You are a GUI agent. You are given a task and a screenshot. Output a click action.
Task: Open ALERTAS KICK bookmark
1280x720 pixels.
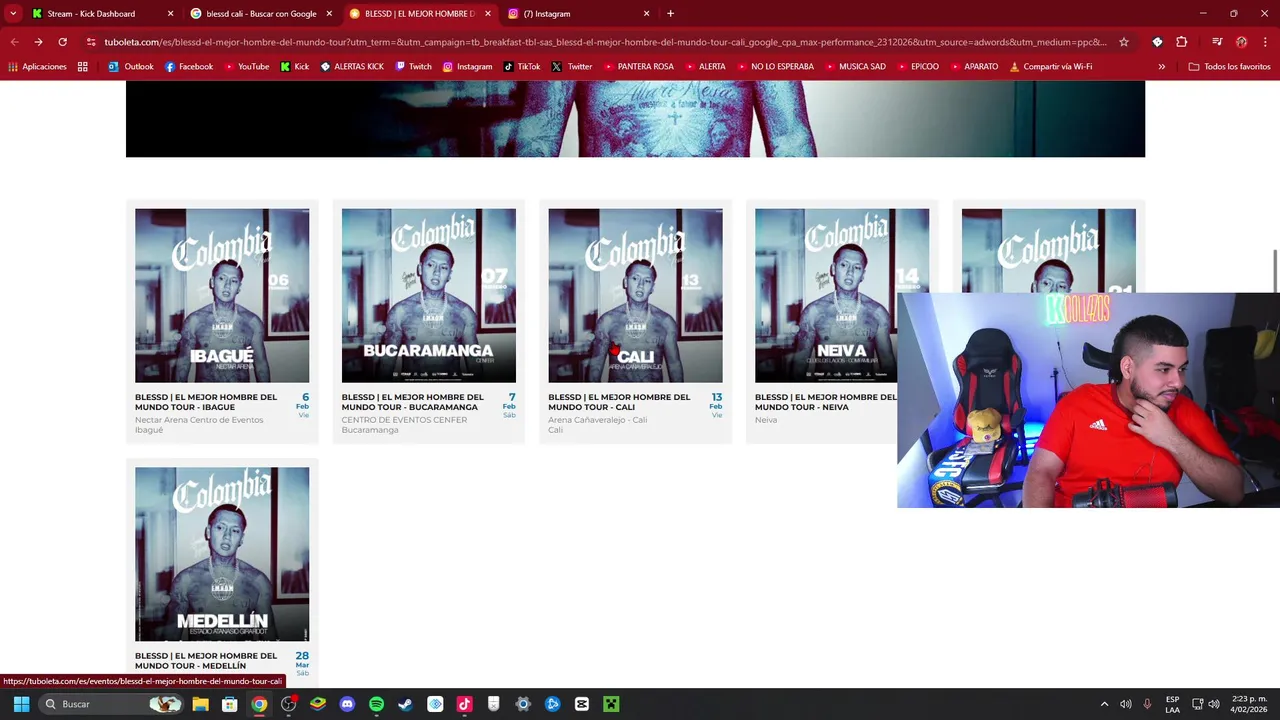point(352,67)
